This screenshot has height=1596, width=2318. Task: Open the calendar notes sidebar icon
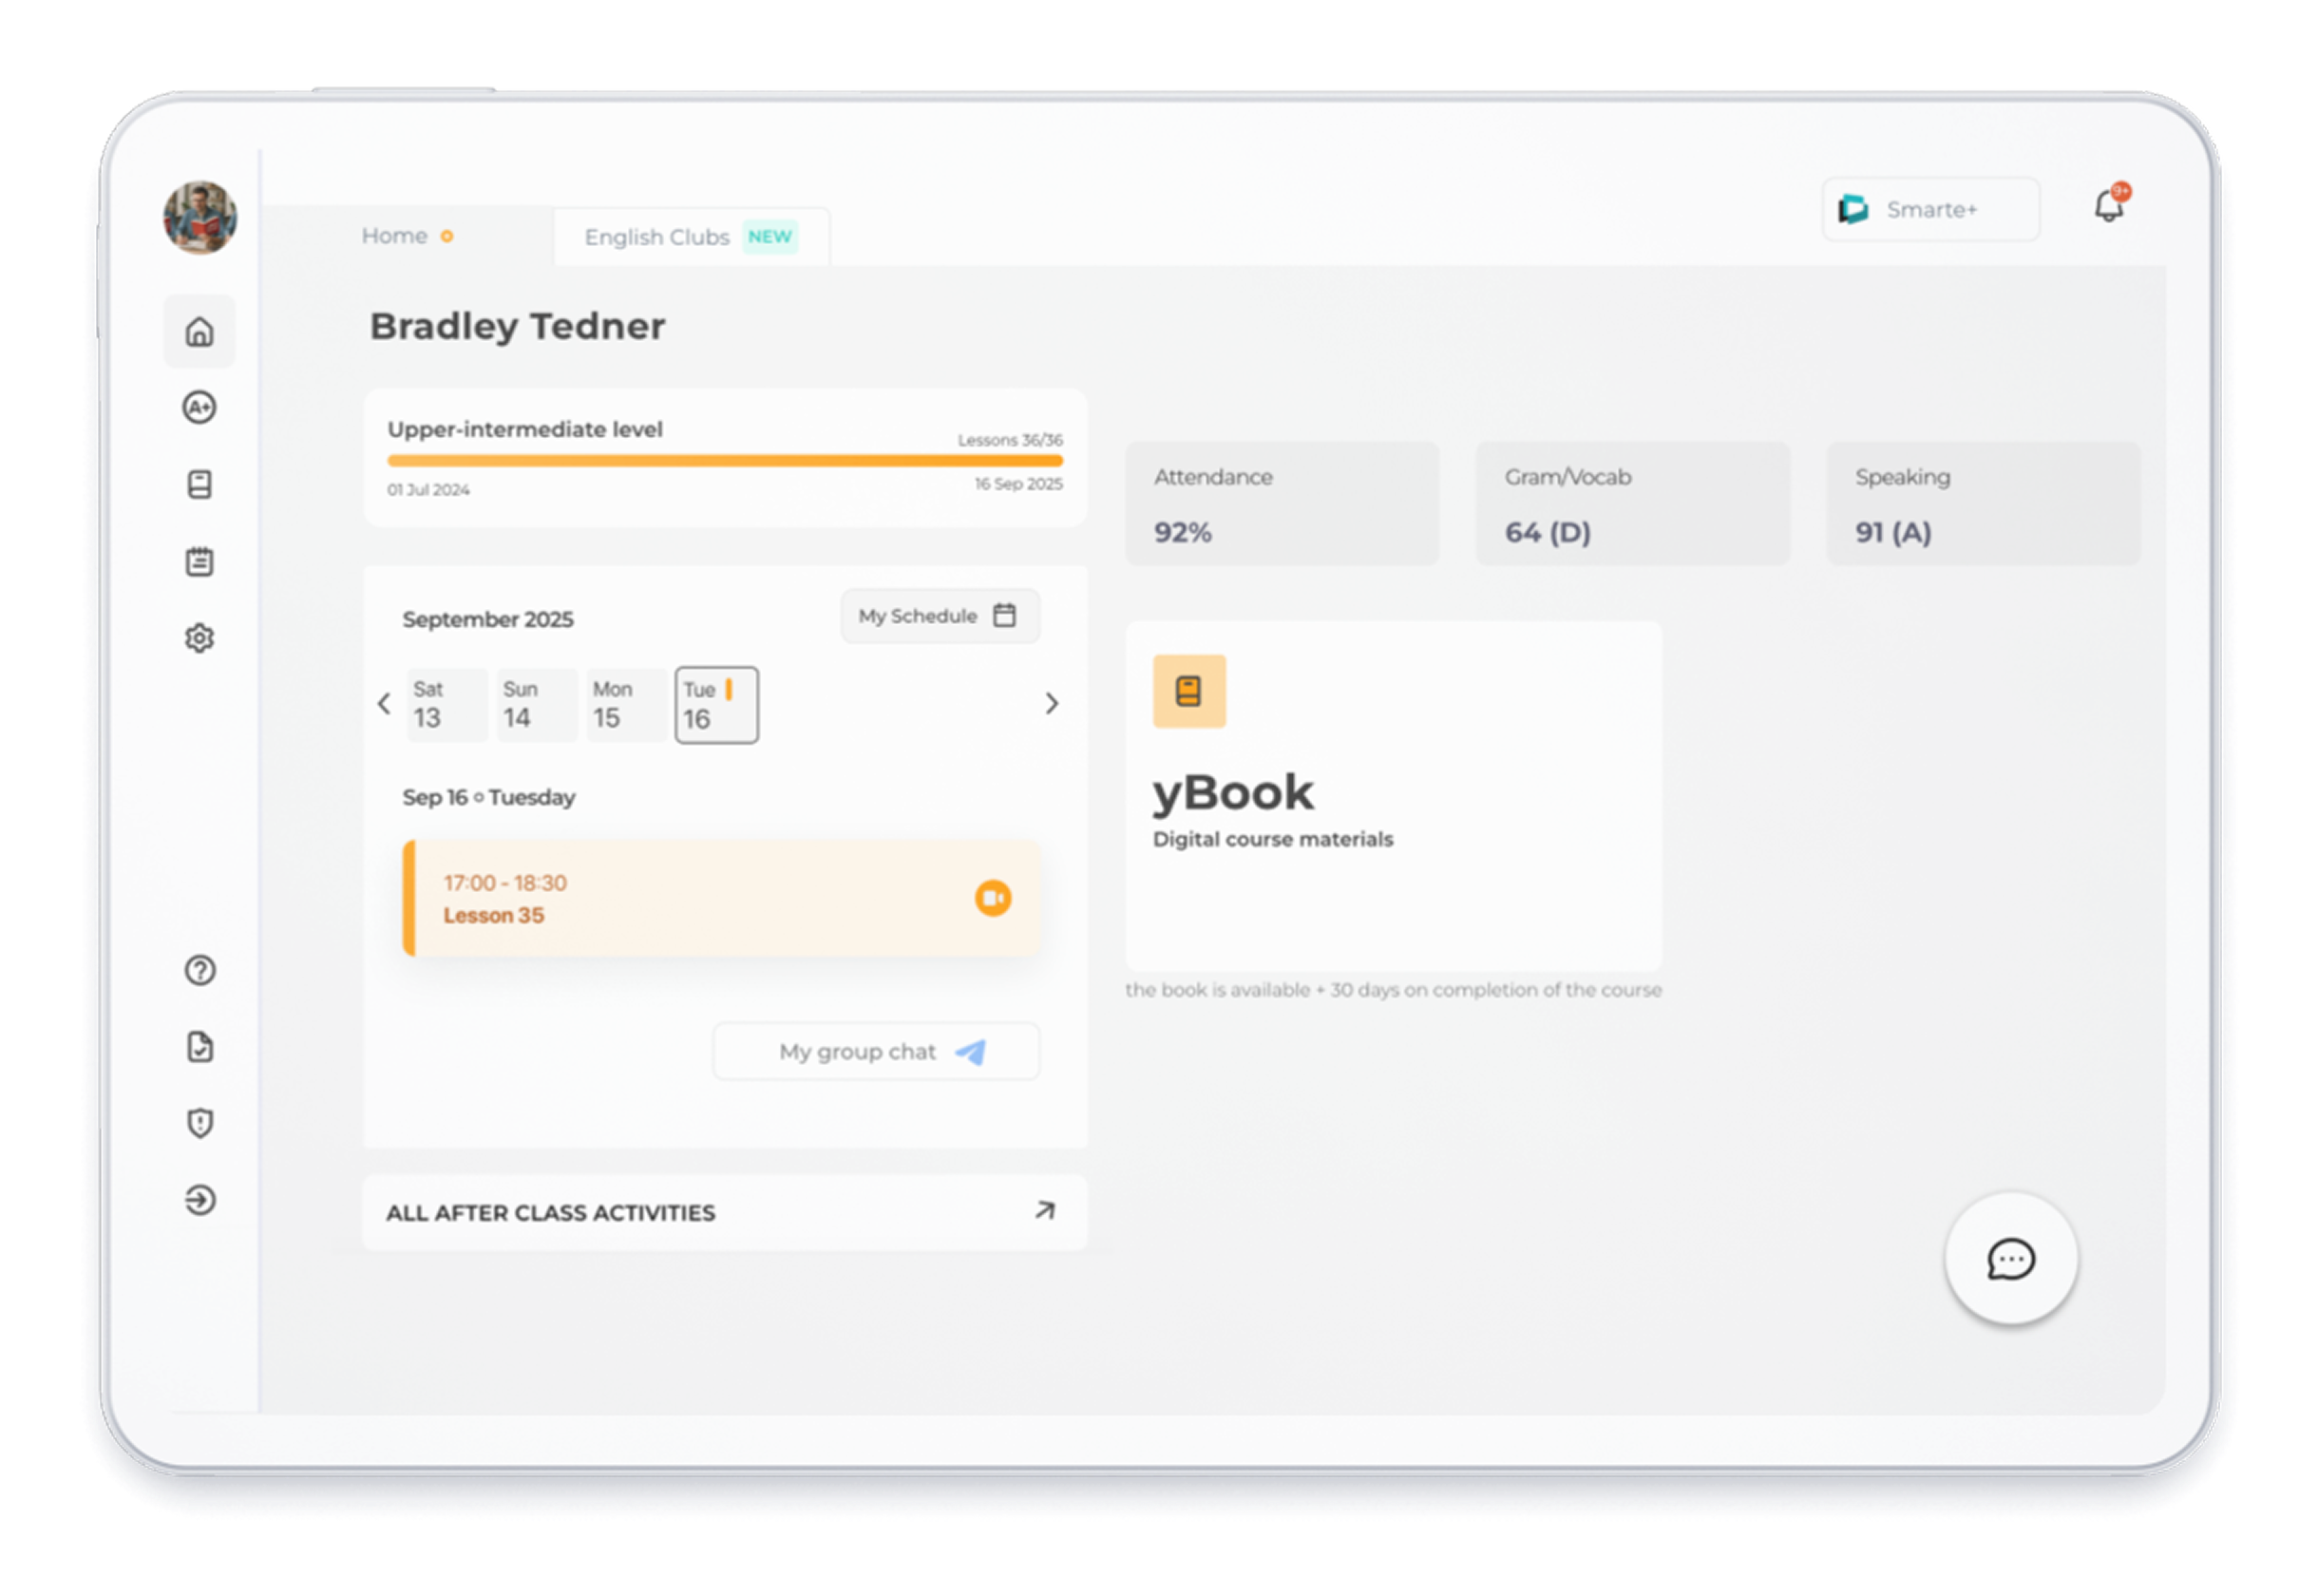(x=200, y=561)
